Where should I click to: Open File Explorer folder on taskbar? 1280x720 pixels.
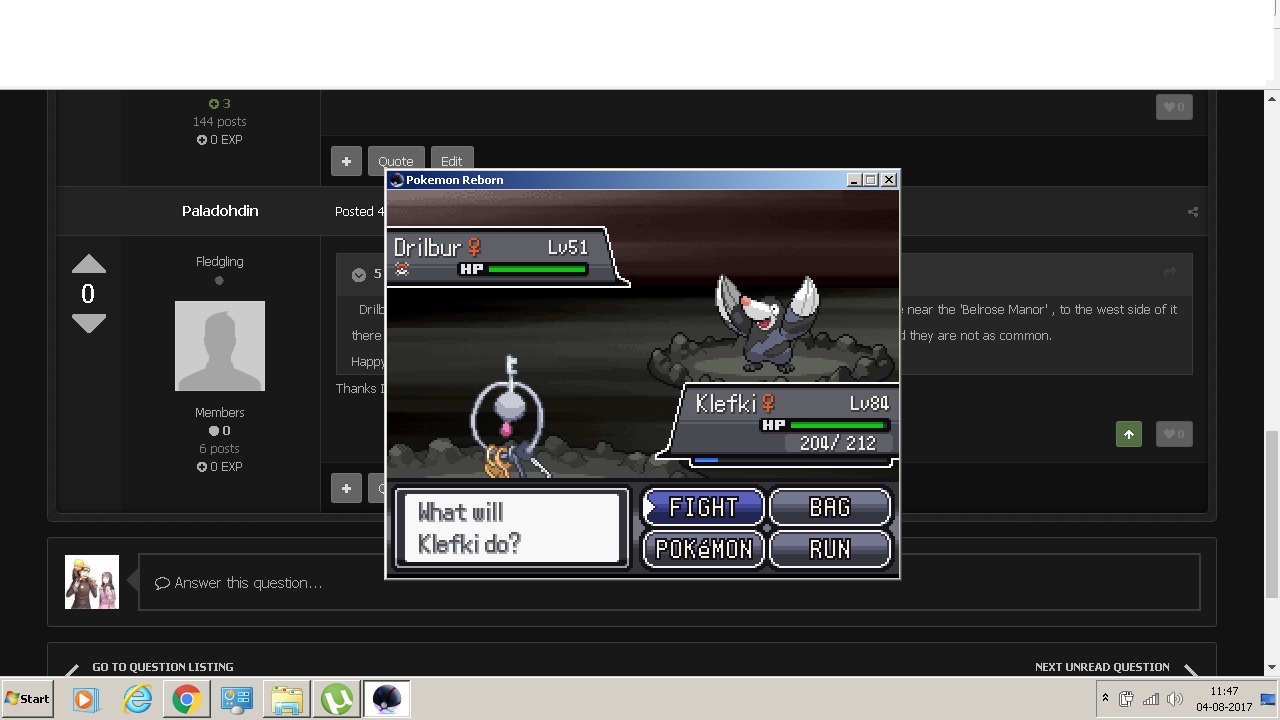pos(287,699)
